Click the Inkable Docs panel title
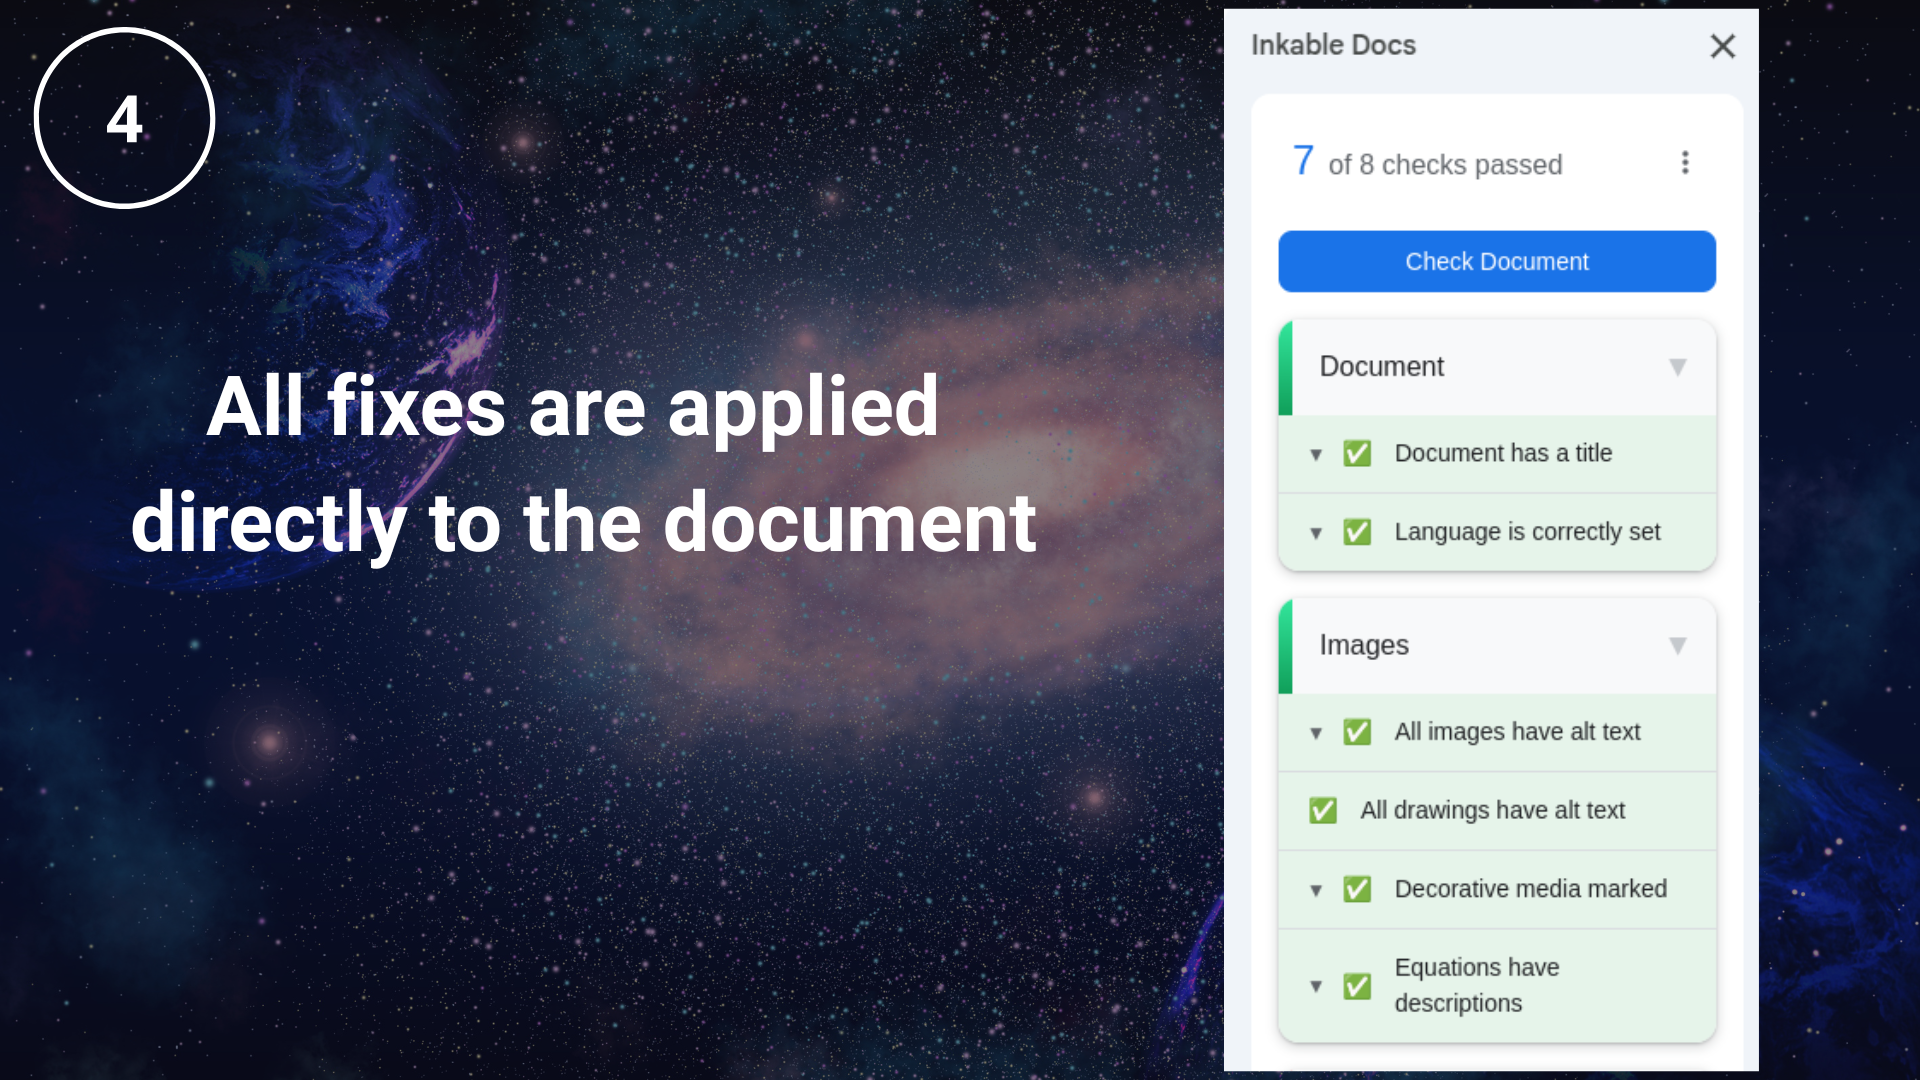Image resolution: width=1920 pixels, height=1080 pixels. (x=1334, y=45)
